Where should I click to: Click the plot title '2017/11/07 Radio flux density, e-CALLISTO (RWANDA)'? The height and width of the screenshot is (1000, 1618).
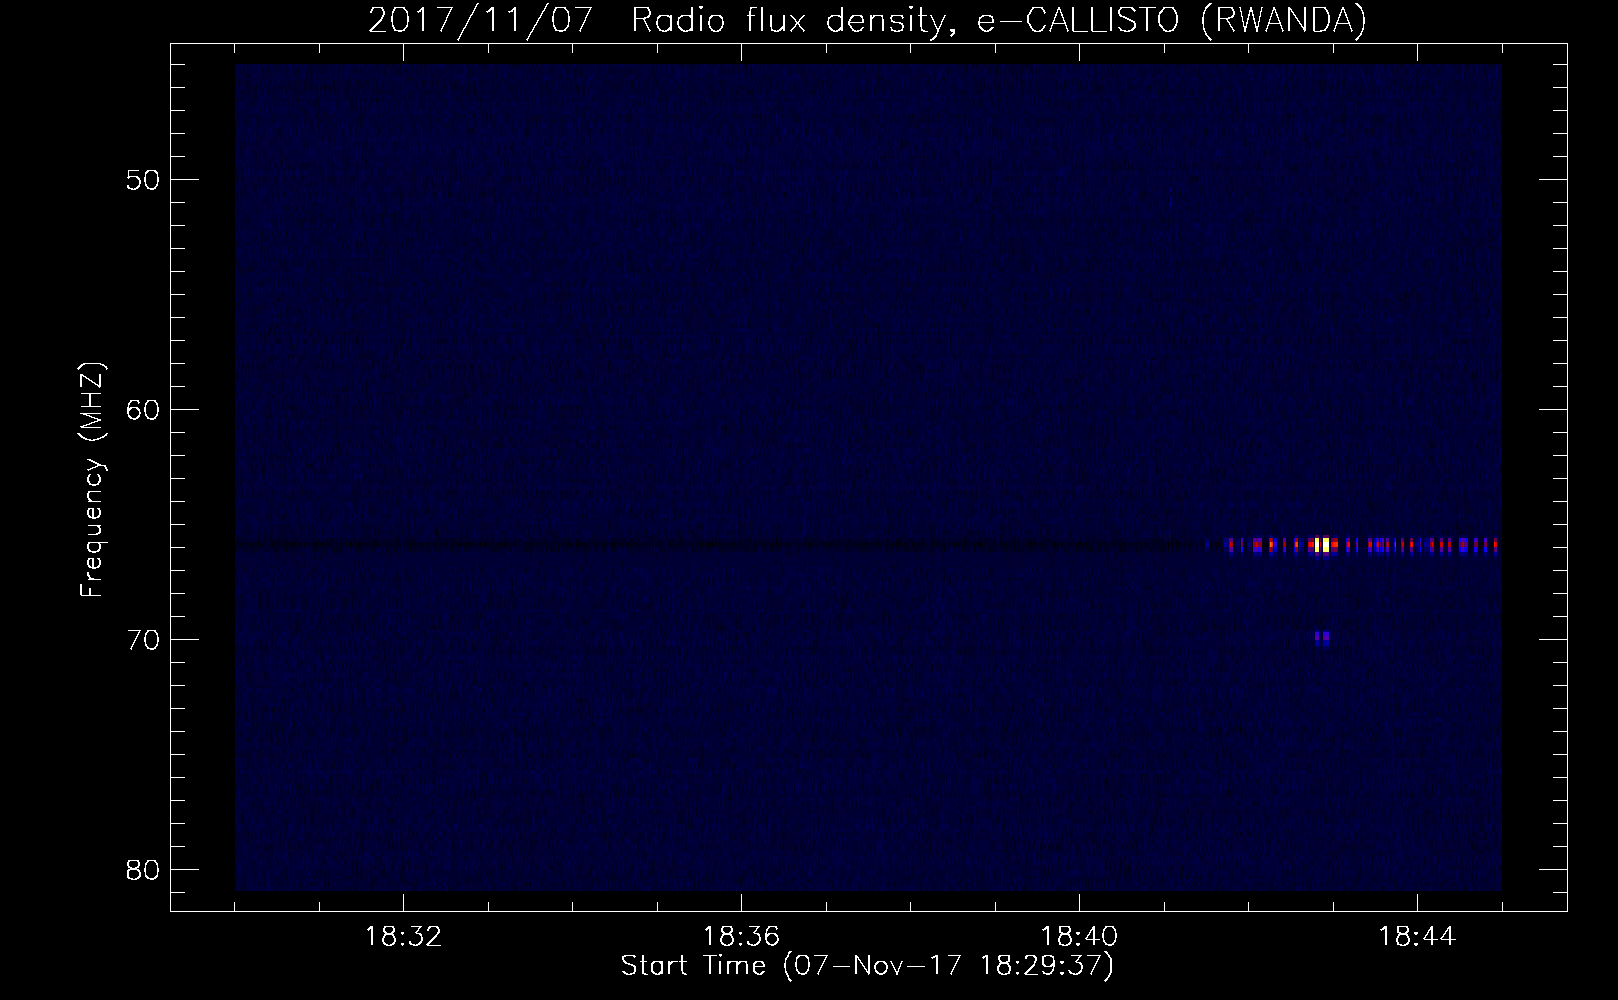(867, 21)
